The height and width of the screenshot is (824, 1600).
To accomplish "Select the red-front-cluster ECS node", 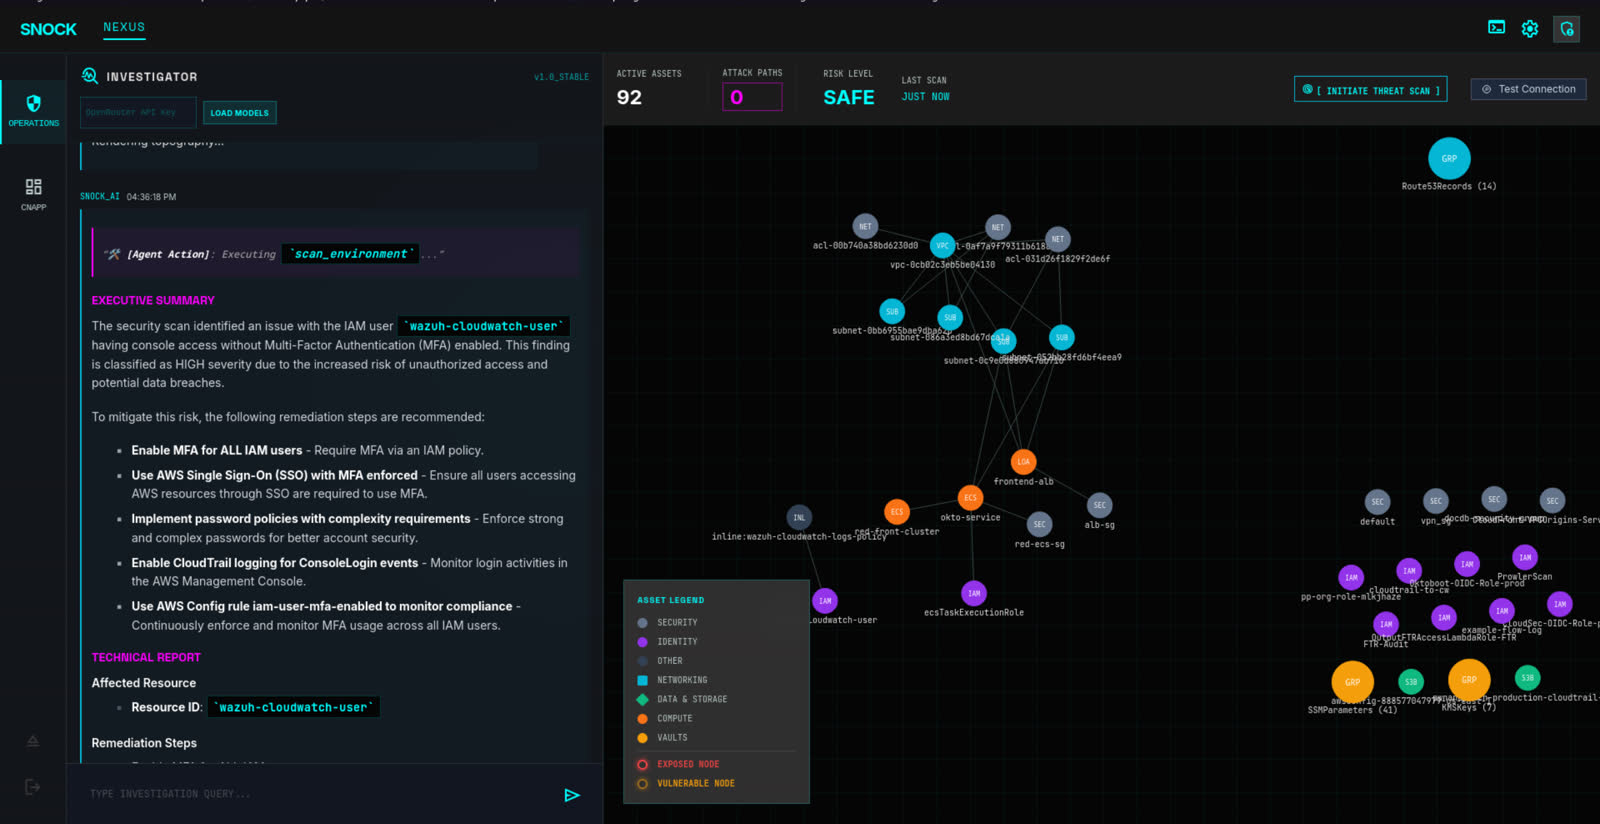I will [x=897, y=511].
